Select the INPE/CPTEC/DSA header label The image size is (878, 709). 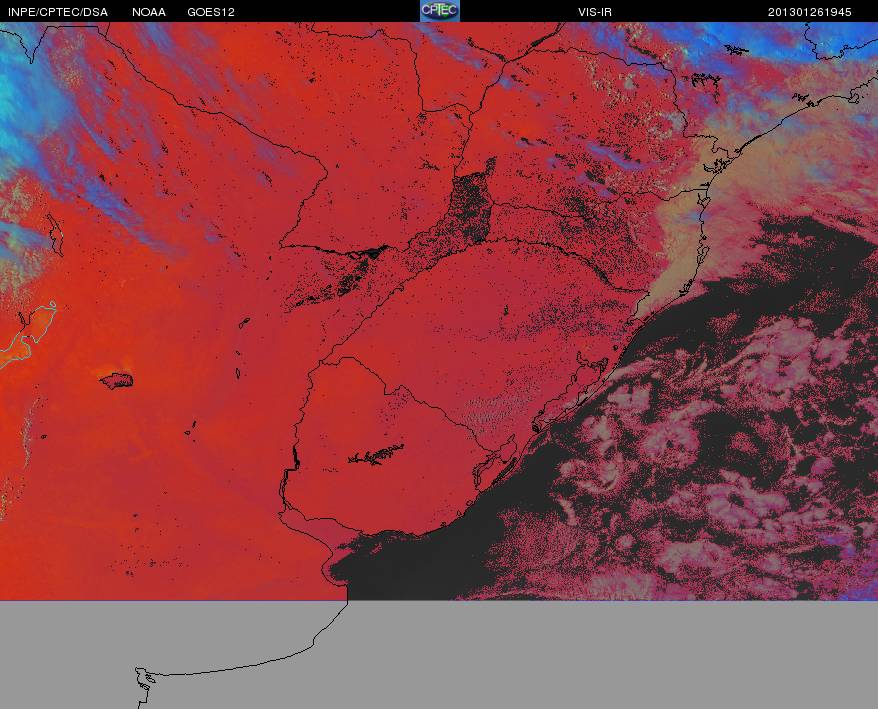tap(58, 12)
